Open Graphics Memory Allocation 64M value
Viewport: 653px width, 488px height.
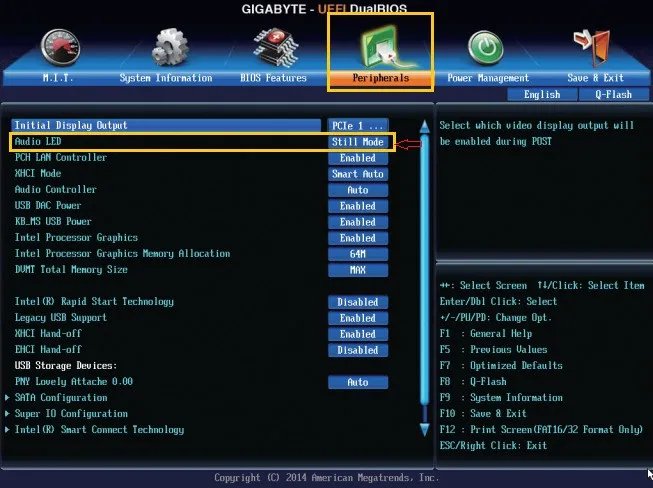(358, 254)
